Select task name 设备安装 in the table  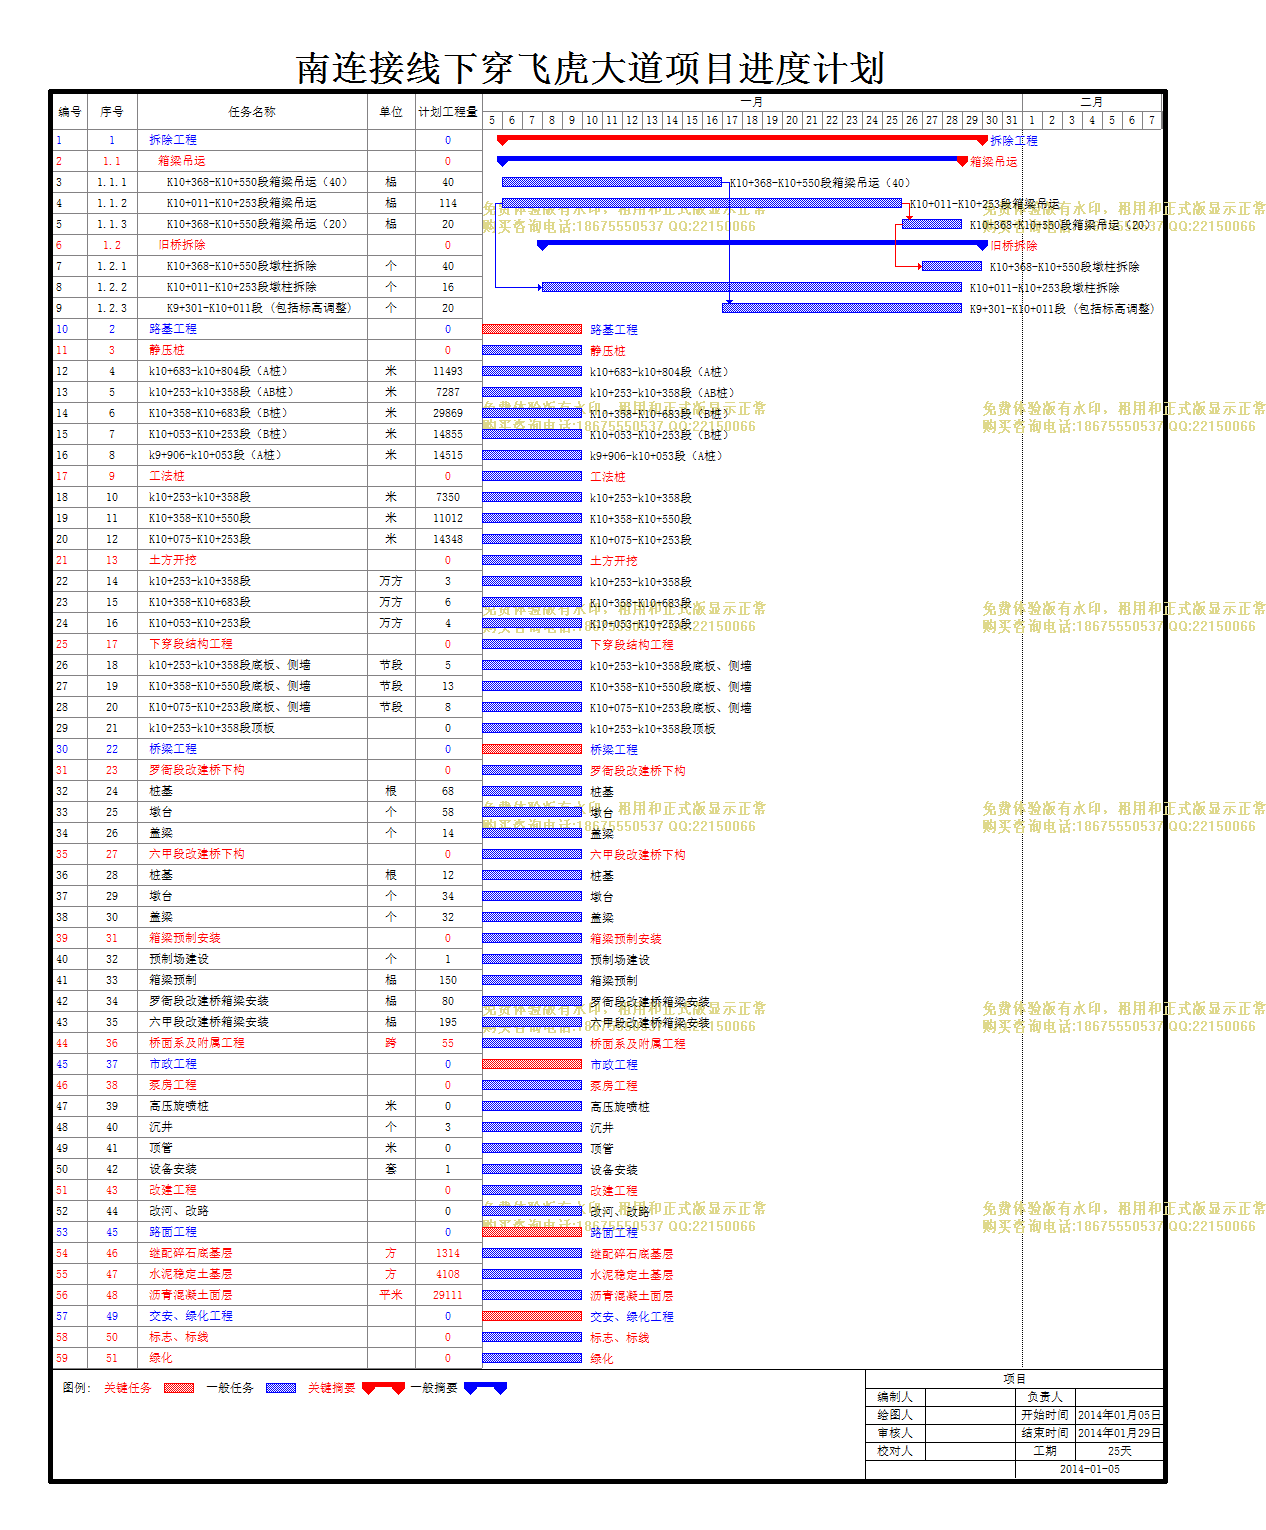pos(173,1169)
